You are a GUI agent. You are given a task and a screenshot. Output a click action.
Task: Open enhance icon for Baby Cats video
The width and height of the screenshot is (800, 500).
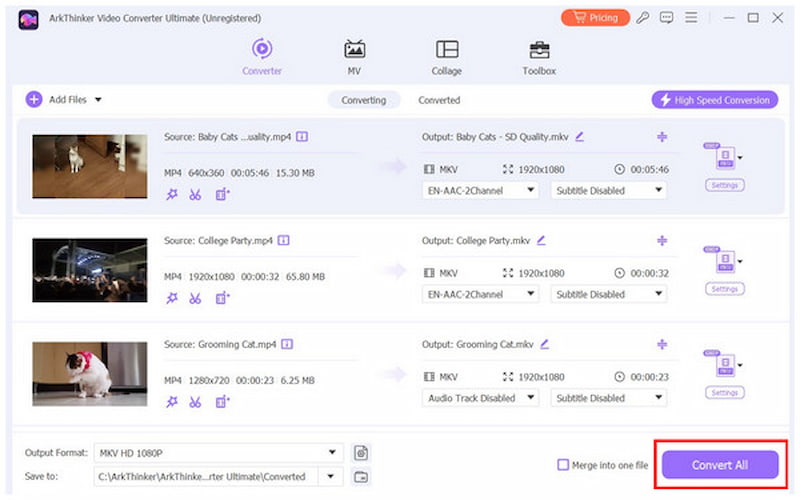pos(222,194)
